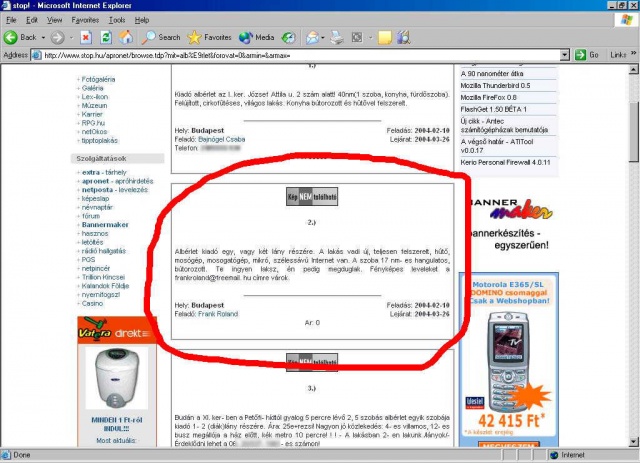Expand the Links toolbar chevron
The height and width of the screenshot is (463, 640).
click(631, 55)
